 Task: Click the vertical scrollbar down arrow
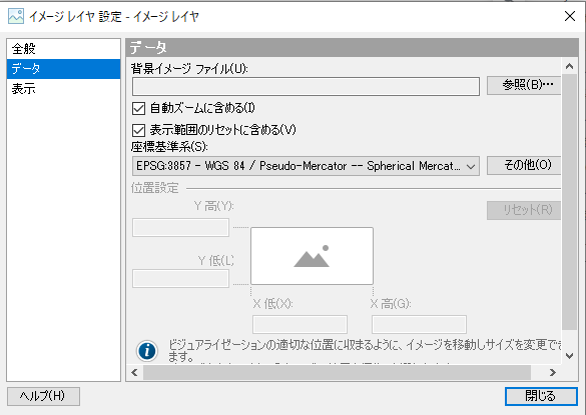pyautogui.click(x=569, y=356)
